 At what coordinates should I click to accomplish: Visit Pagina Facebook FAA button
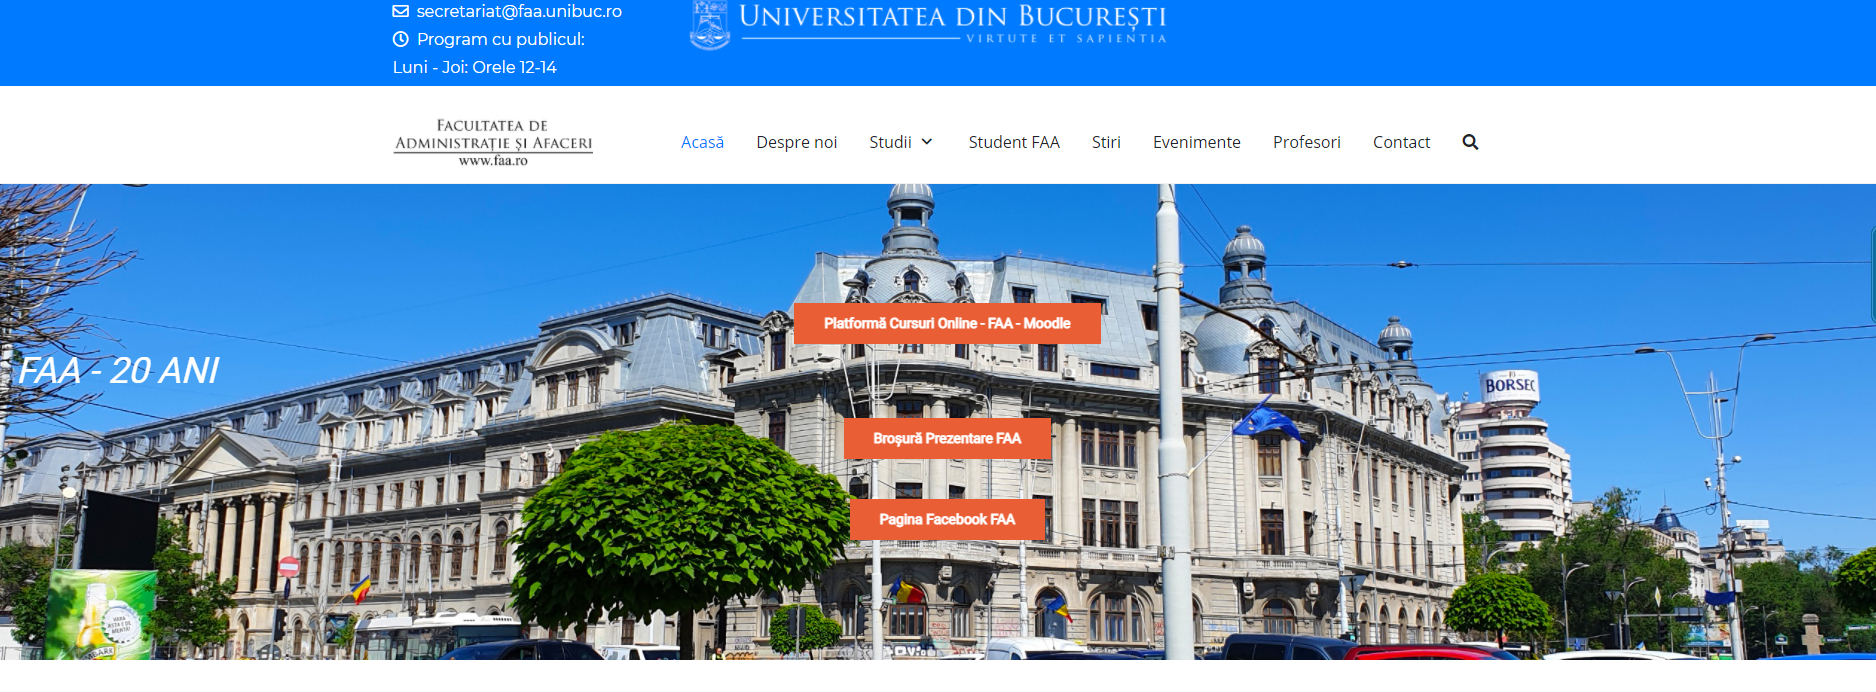click(x=947, y=519)
